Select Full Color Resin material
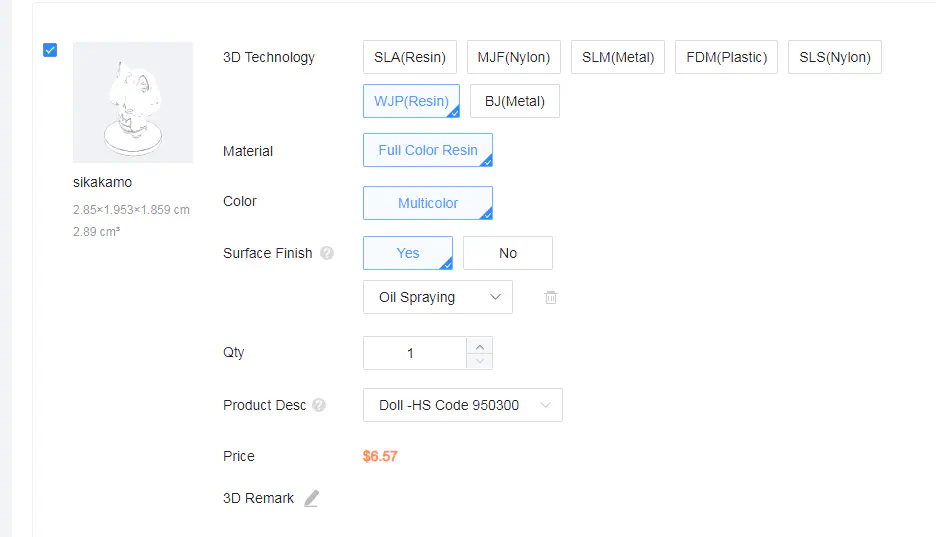 tap(428, 150)
